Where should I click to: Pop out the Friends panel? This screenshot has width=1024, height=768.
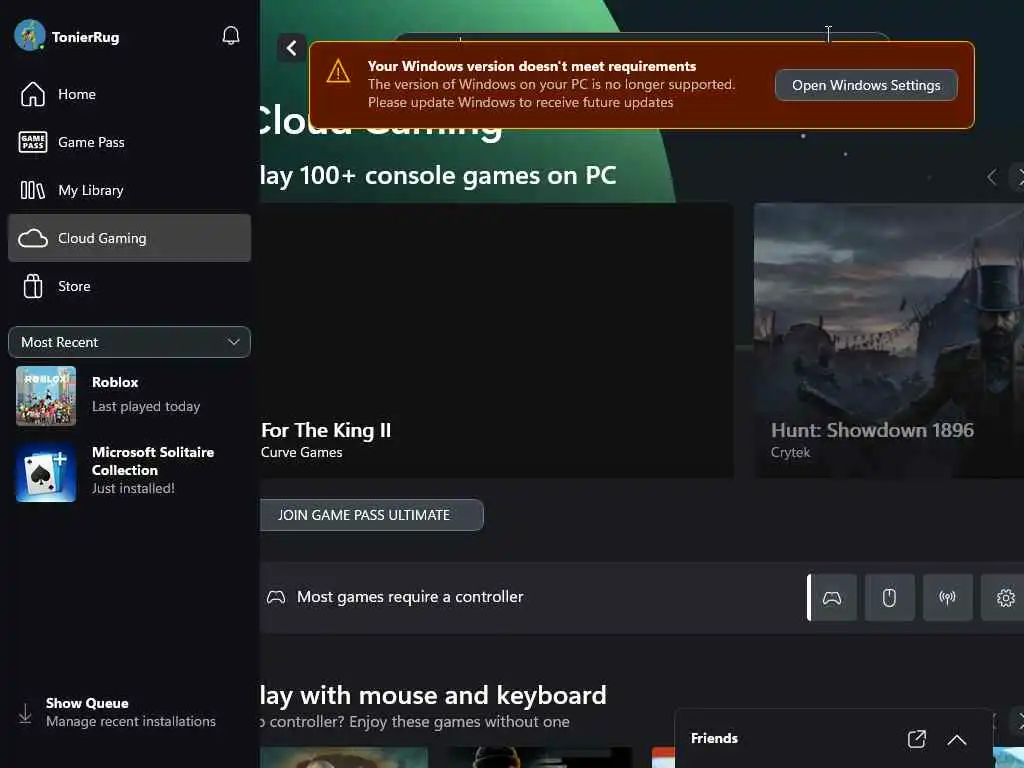pyautogui.click(x=917, y=739)
